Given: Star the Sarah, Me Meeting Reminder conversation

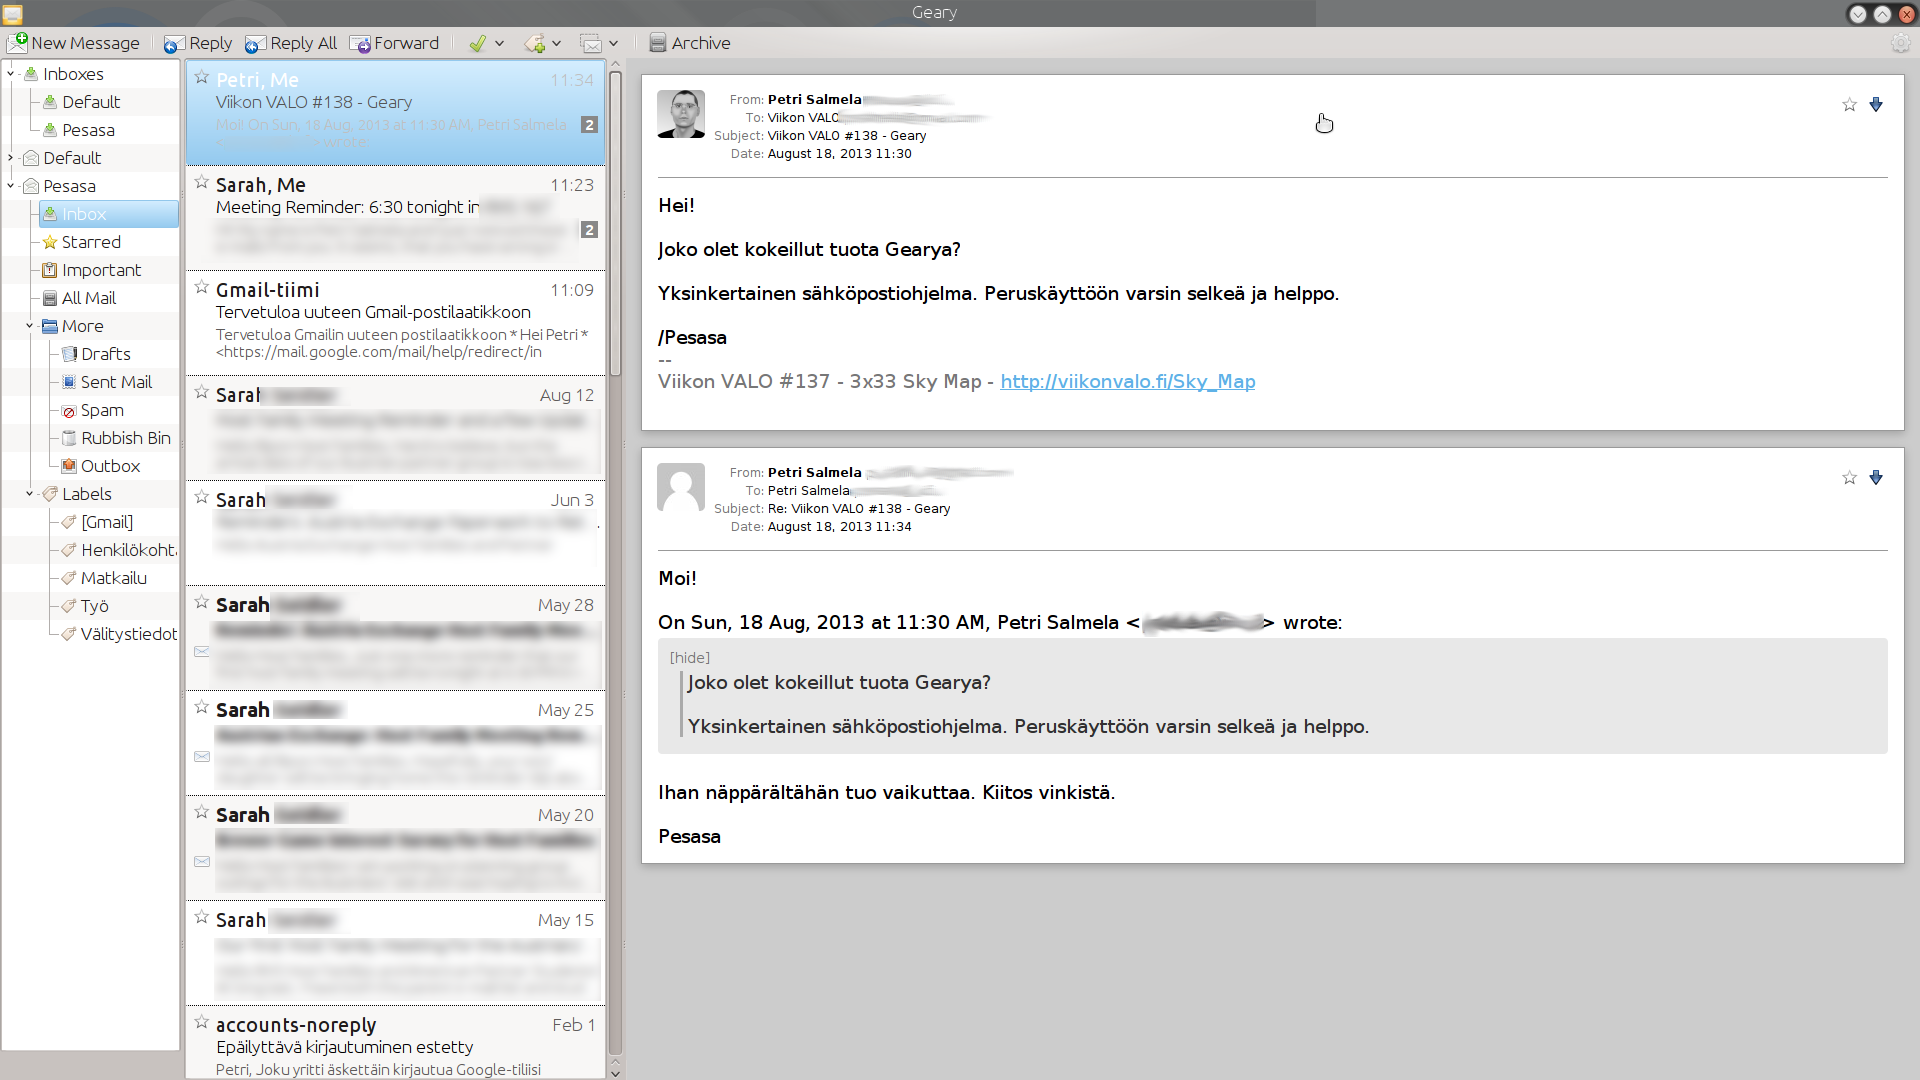Looking at the screenshot, I should click(x=201, y=182).
